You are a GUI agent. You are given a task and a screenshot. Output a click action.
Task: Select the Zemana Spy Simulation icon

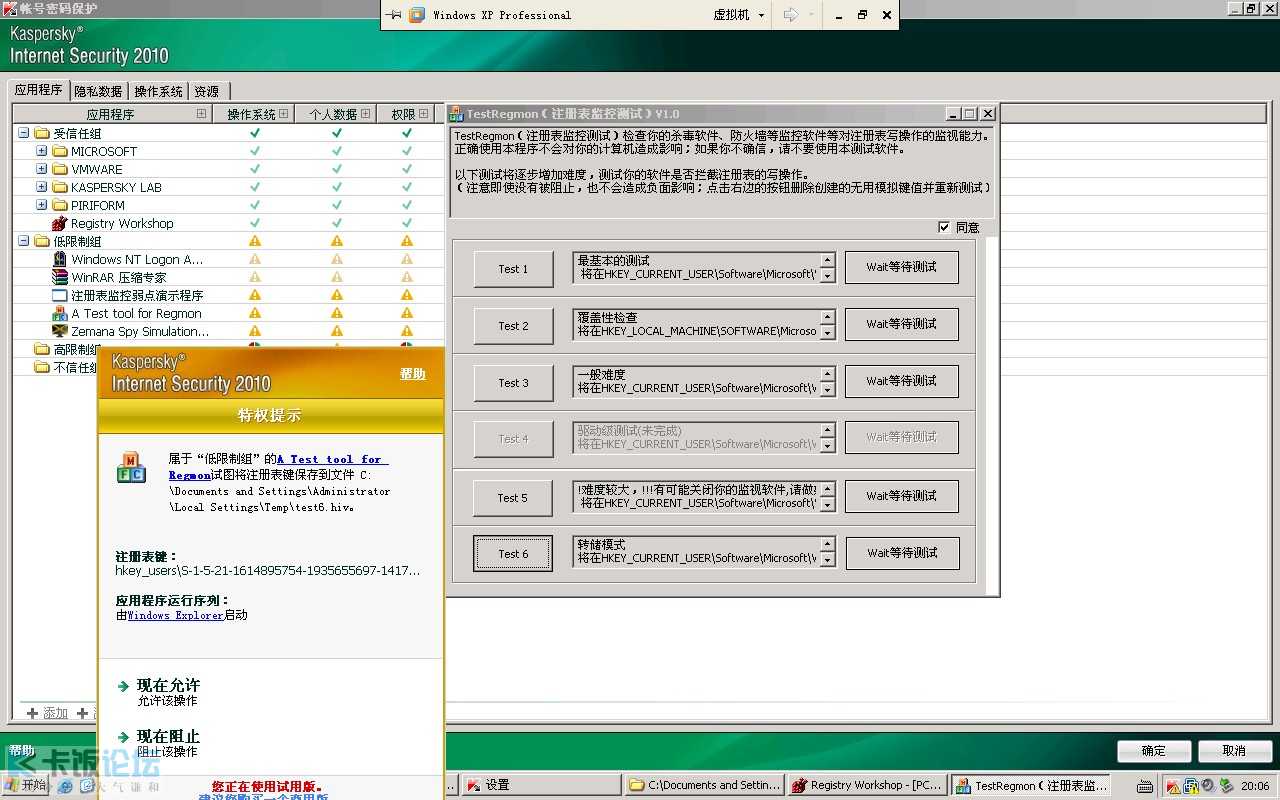point(59,331)
